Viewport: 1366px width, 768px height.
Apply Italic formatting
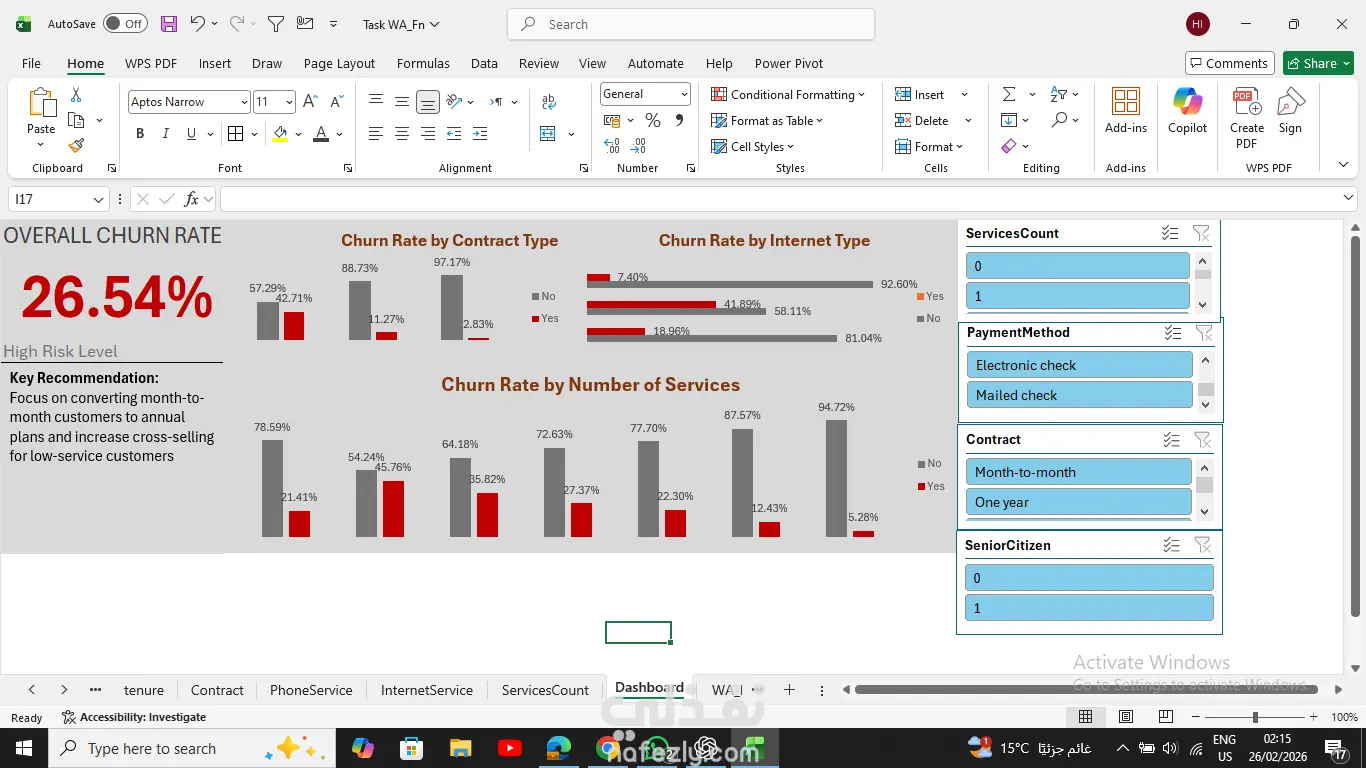(165, 134)
